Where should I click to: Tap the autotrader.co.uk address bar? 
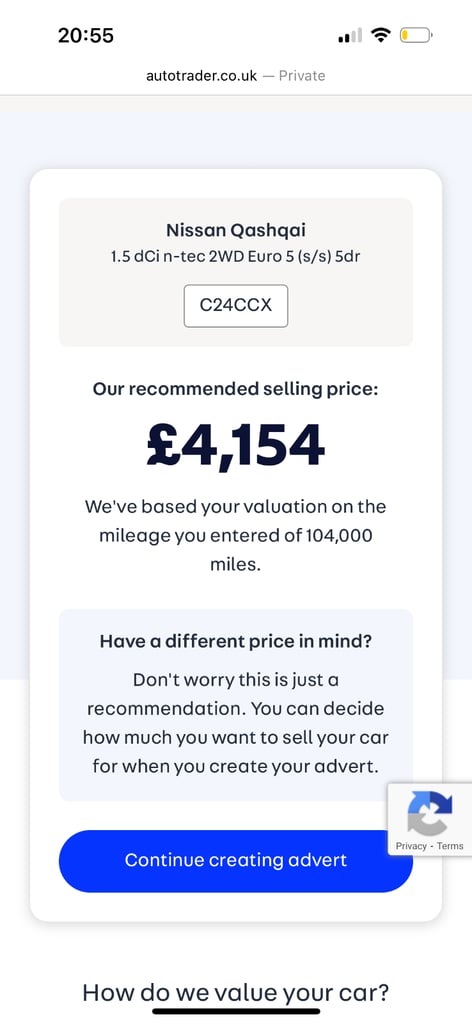click(x=236, y=76)
